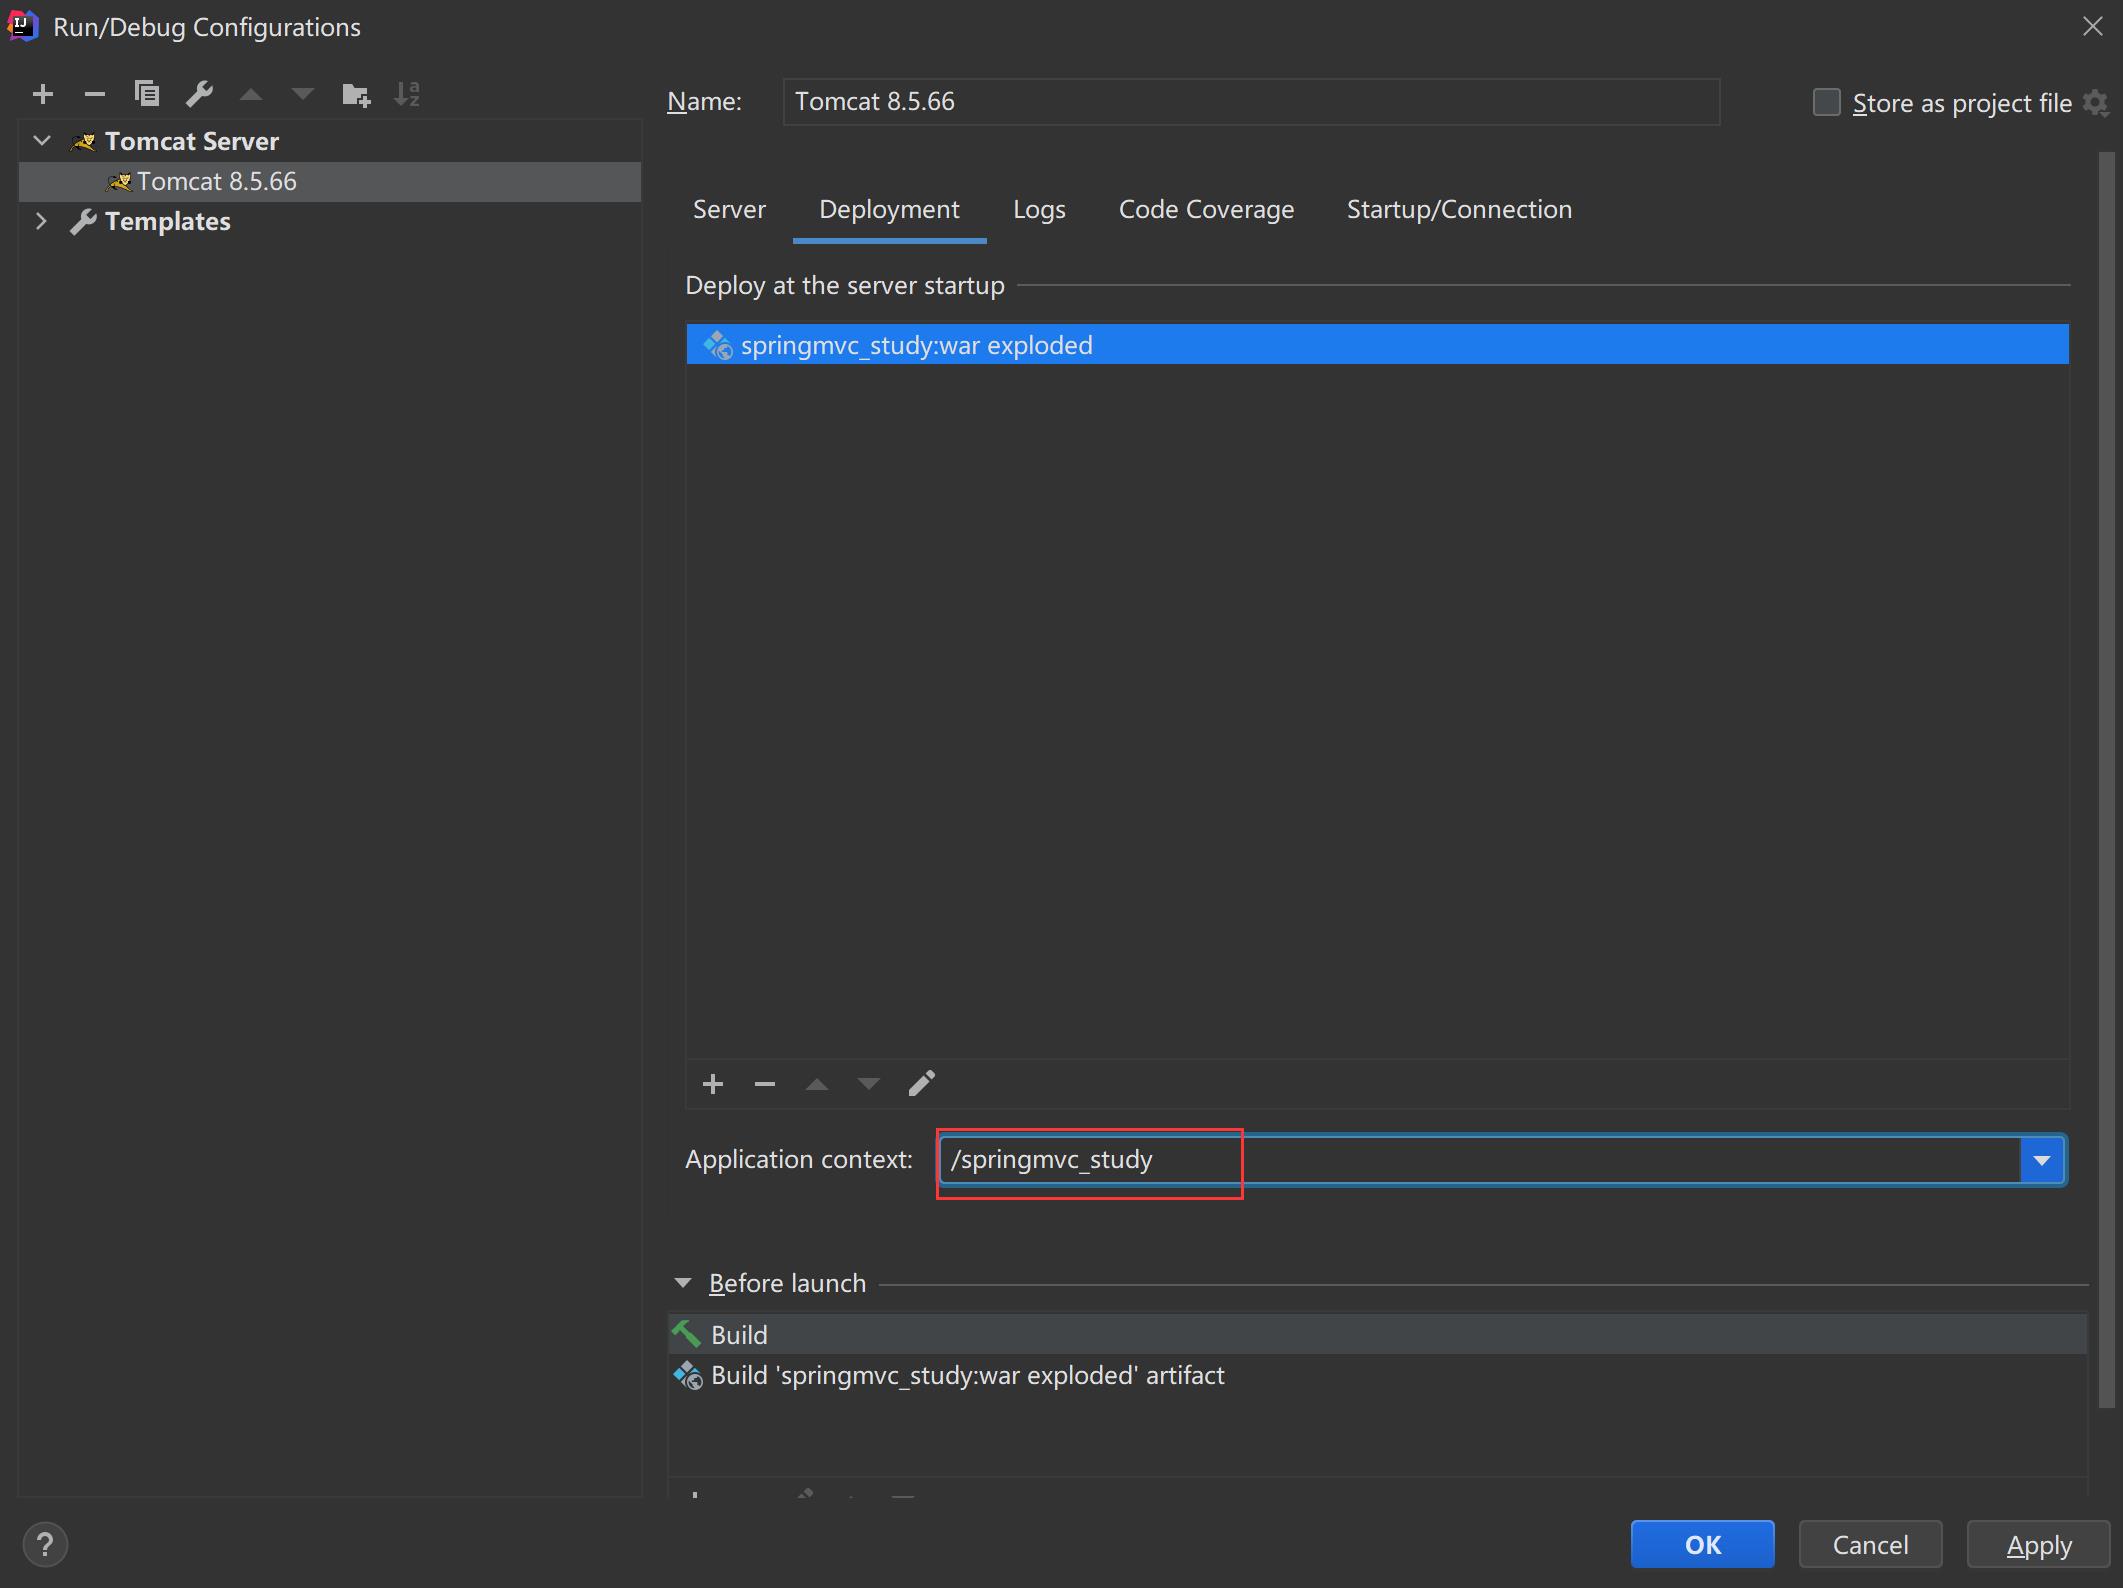Click the artifact icon in deployment list

pos(717,345)
